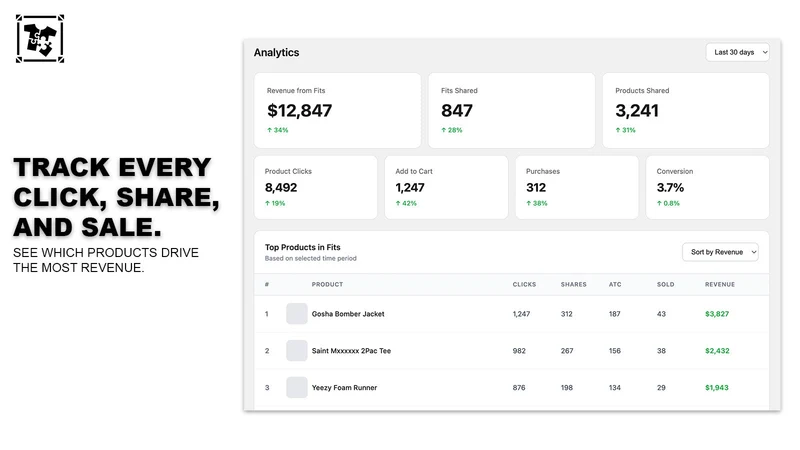800x450 pixels.
Task: Sort by the SHARES column header
Action: (573, 284)
